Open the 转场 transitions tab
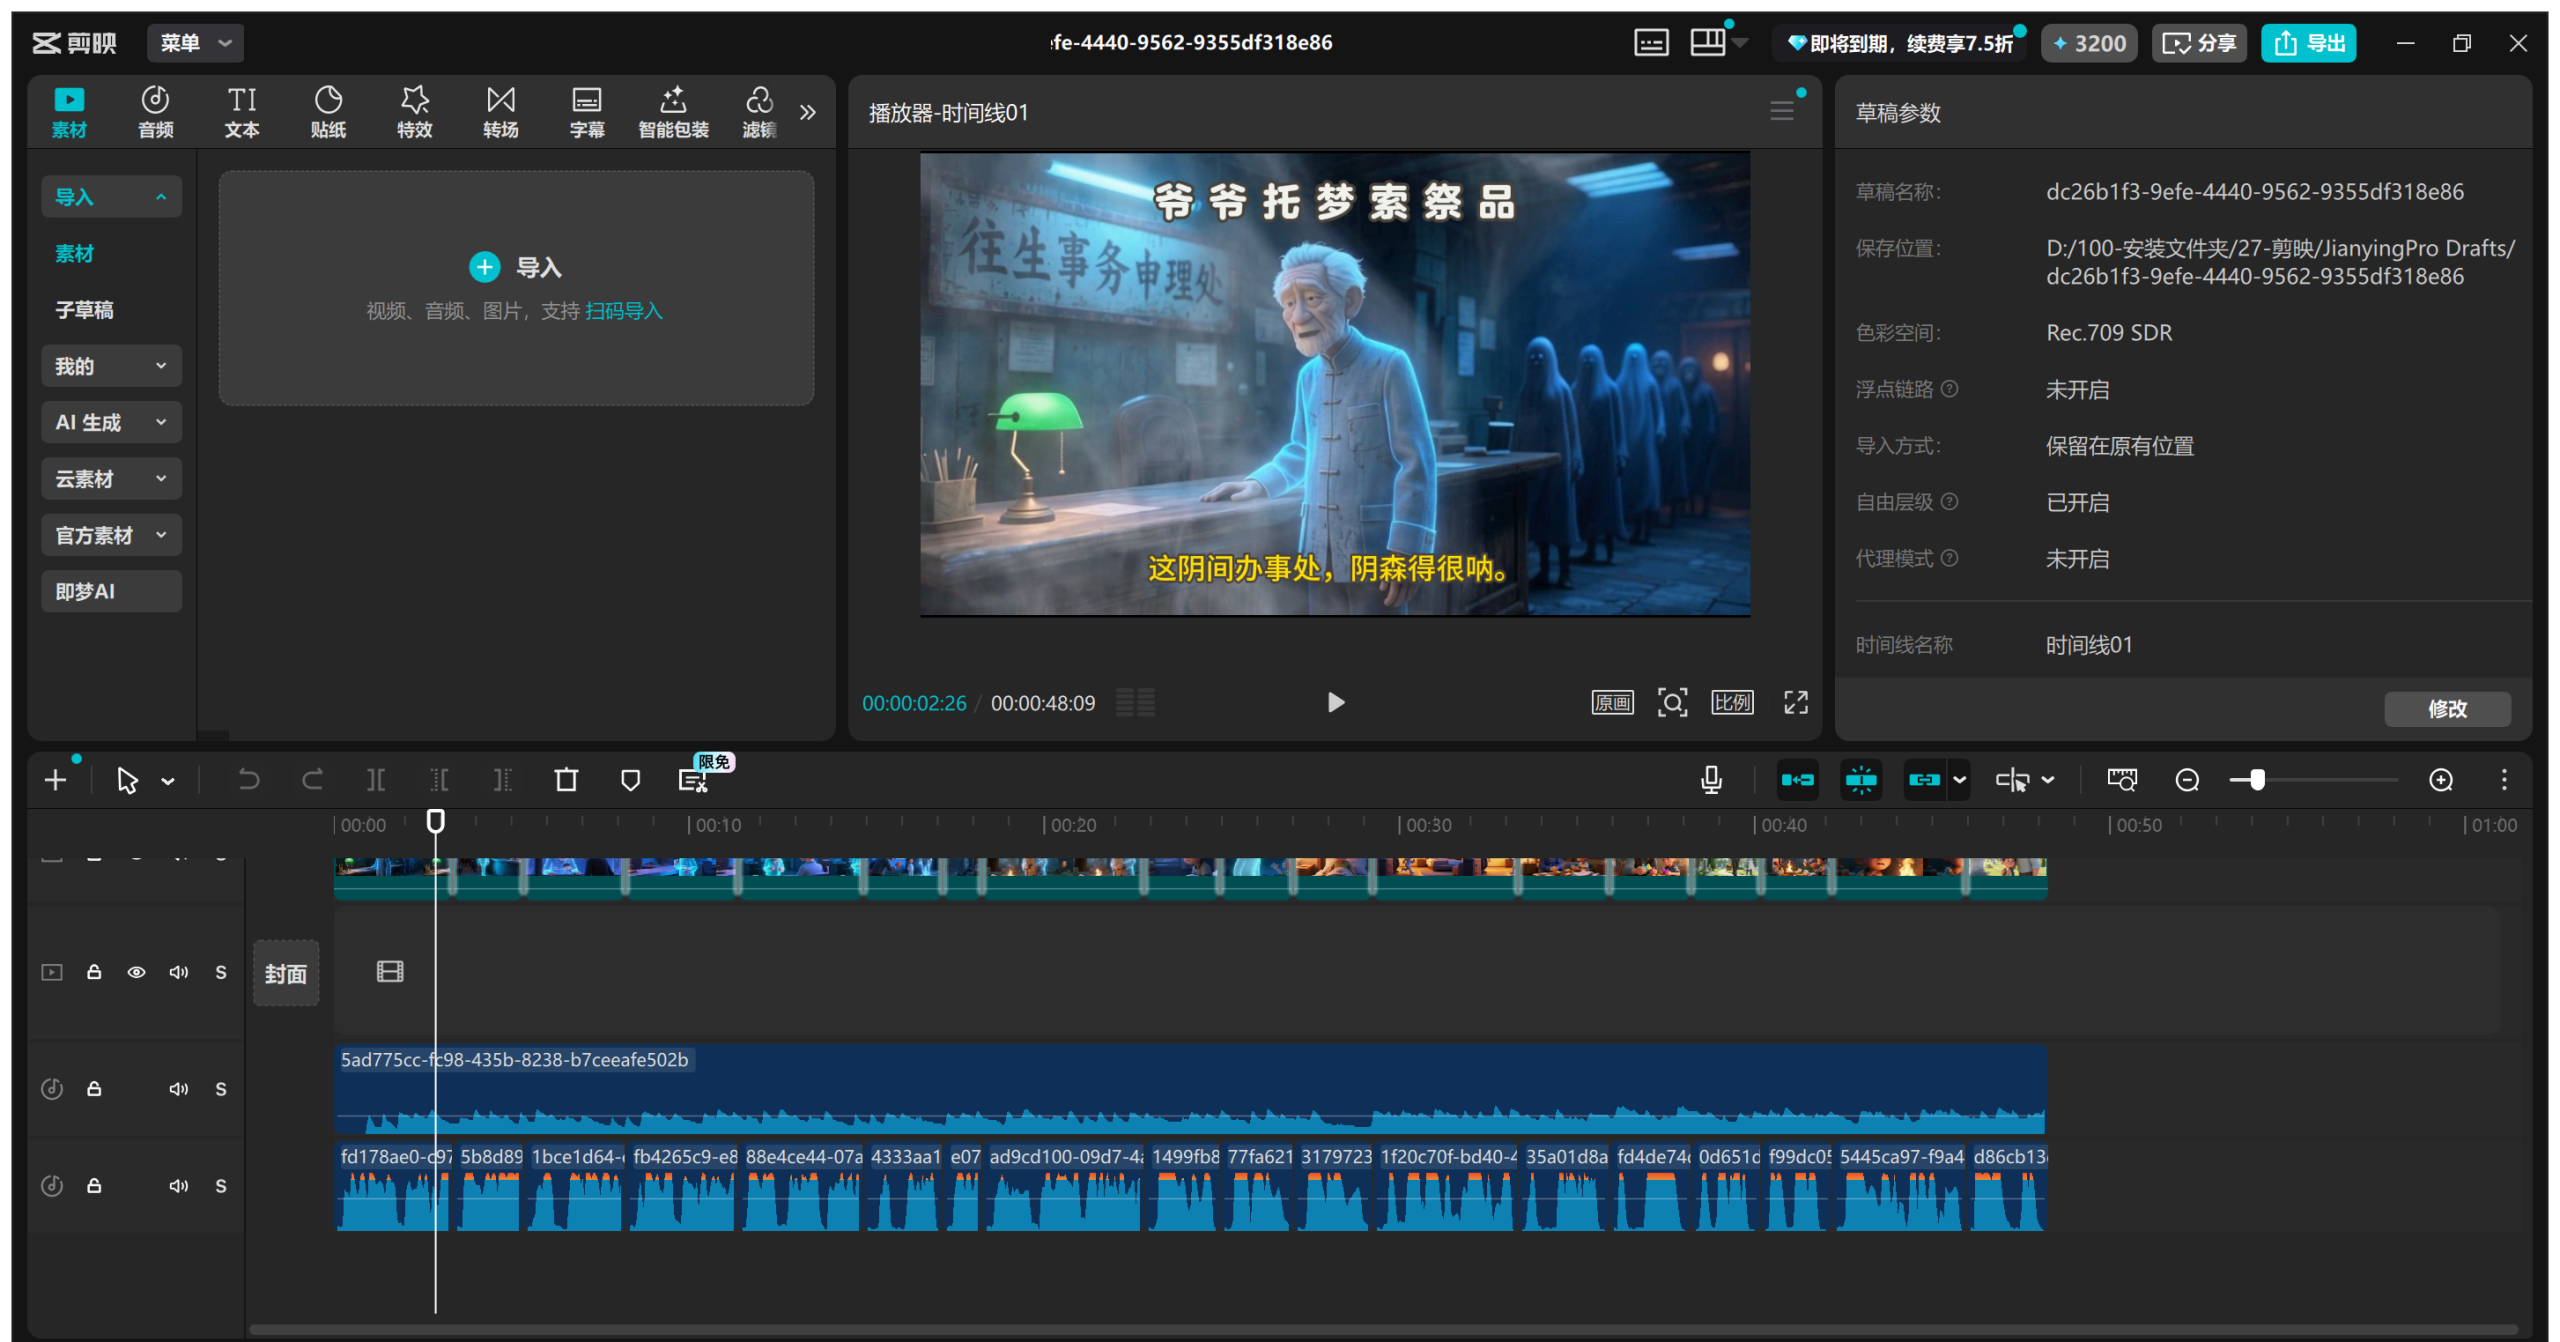2560x1342 pixels. (x=500, y=112)
